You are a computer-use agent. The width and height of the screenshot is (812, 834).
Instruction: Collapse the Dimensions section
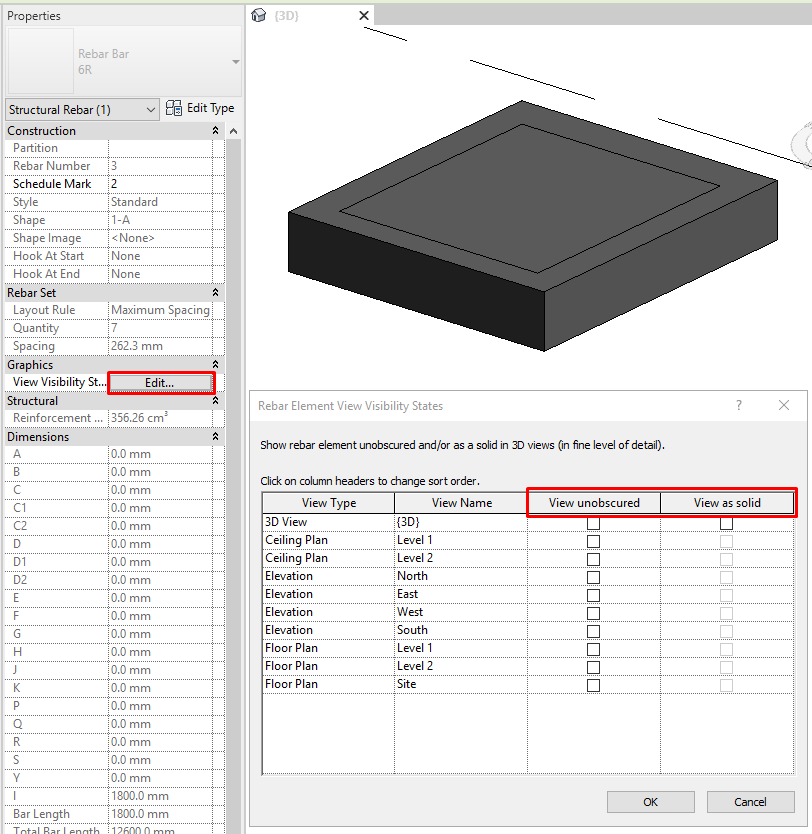point(215,437)
